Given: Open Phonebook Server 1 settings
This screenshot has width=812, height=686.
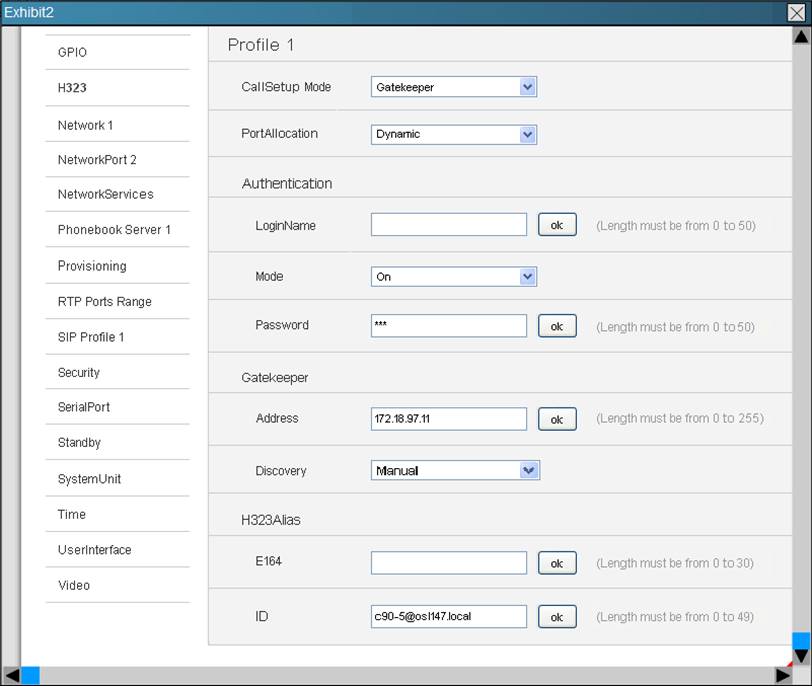Looking at the screenshot, I should [x=114, y=230].
